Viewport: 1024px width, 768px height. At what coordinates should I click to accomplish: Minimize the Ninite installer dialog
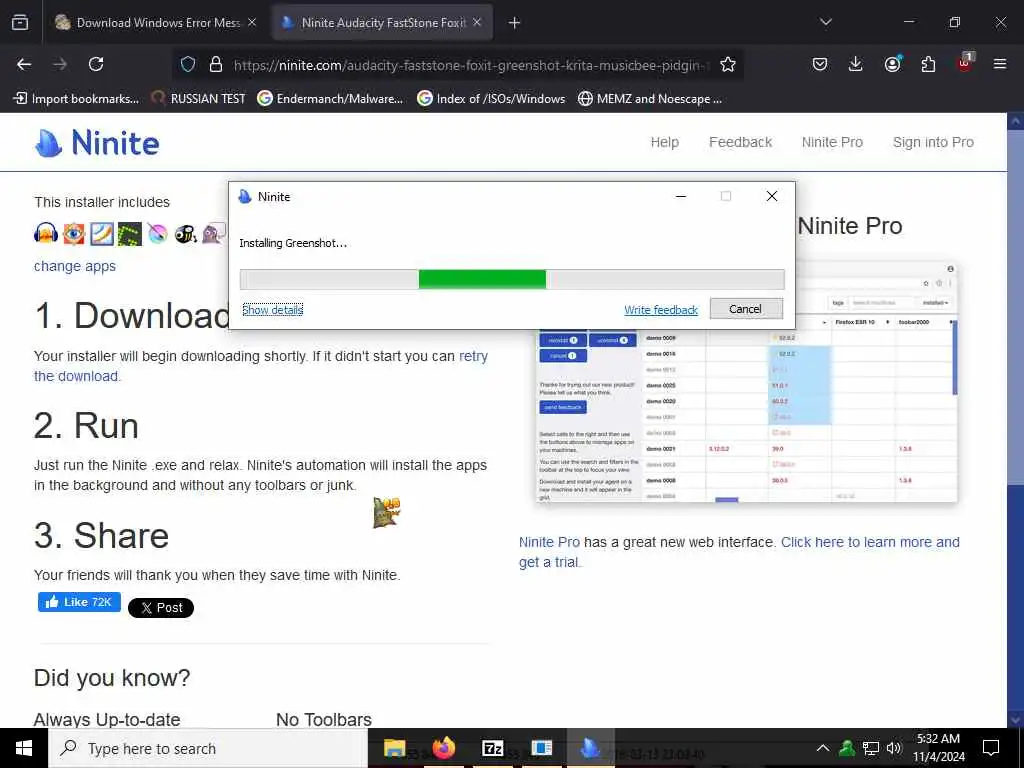680,196
